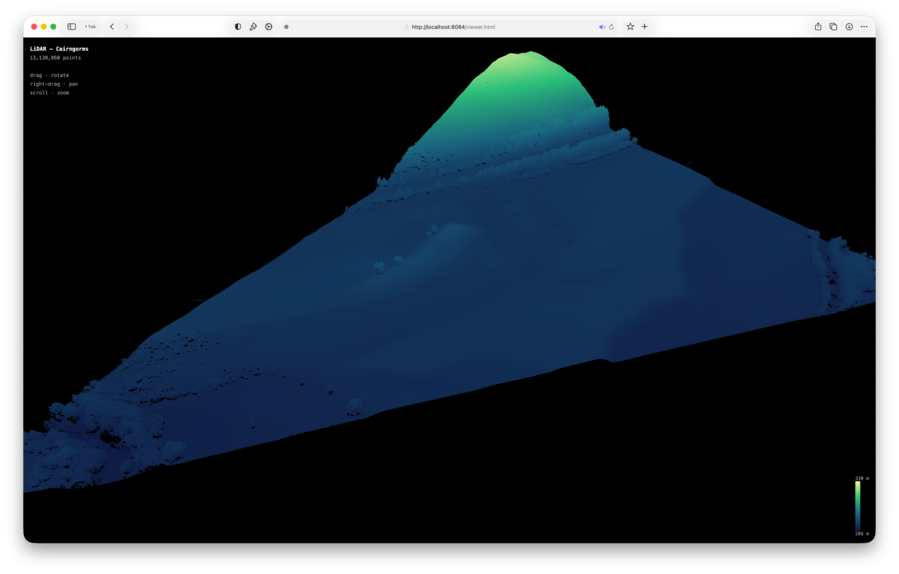Click the elevation color scale bar
Image resolution: width=899 pixels, height=574 pixels.
pos(858,506)
